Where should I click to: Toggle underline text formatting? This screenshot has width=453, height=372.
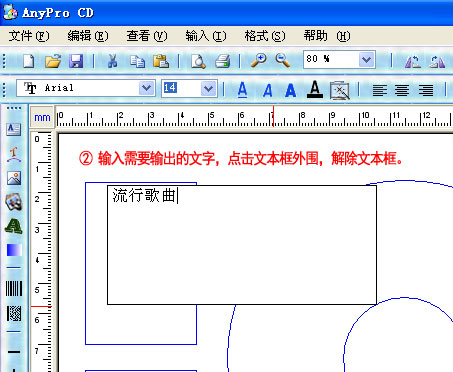coord(243,90)
